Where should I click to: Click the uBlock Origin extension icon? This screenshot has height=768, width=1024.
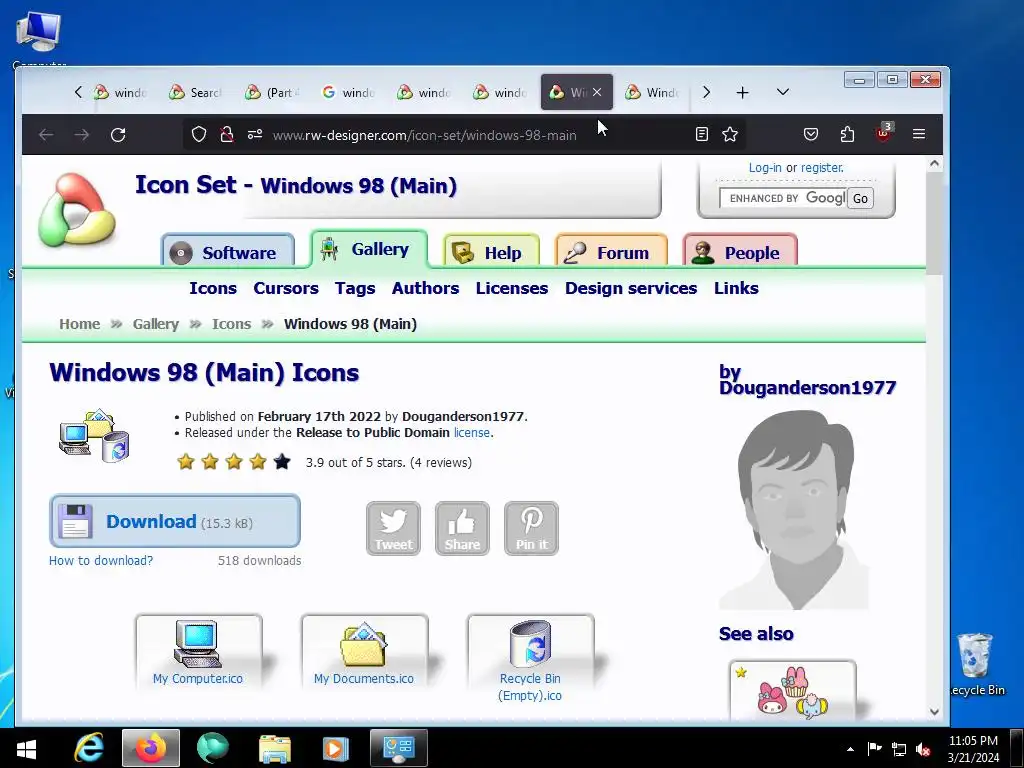coord(884,133)
